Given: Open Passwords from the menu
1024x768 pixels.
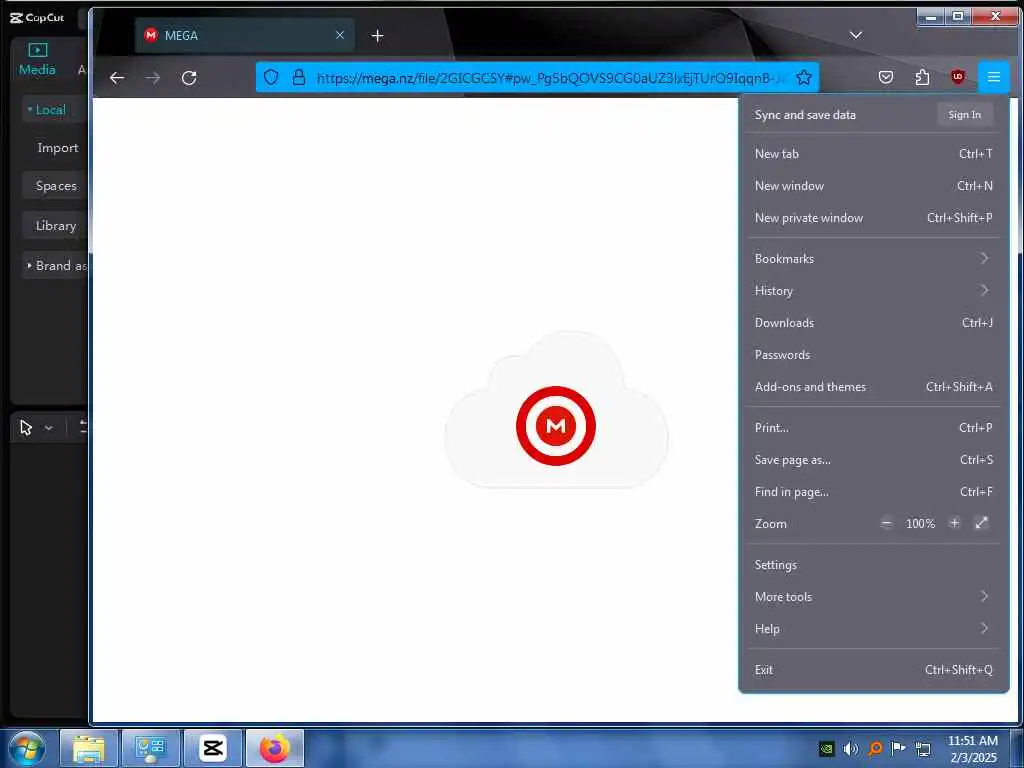Looking at the screenshot, I should (x=873, y=355).
